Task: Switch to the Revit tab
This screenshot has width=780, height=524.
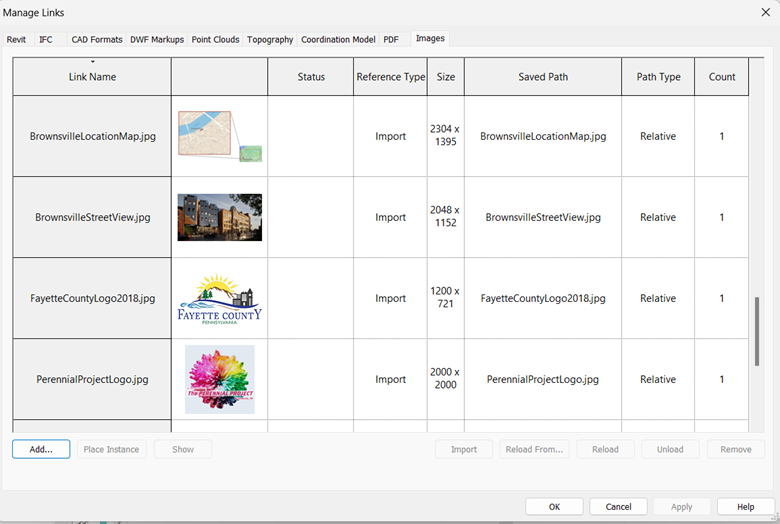Action: (x=16, y=39)
